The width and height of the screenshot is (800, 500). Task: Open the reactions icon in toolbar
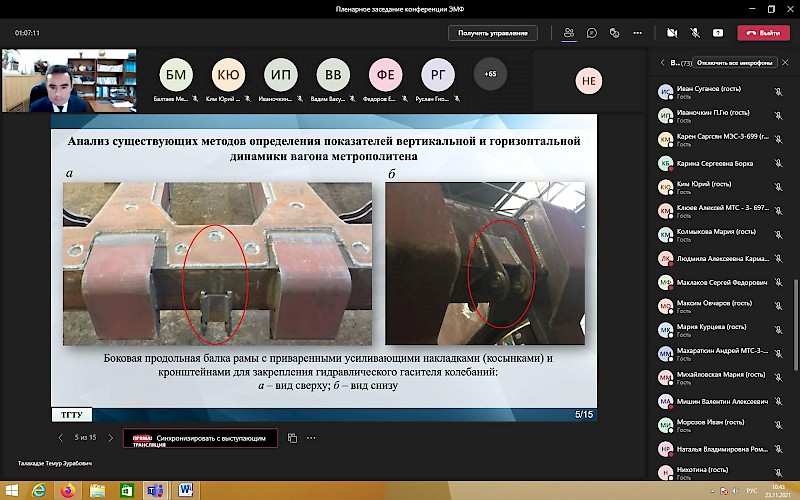[x=615, y=33]
